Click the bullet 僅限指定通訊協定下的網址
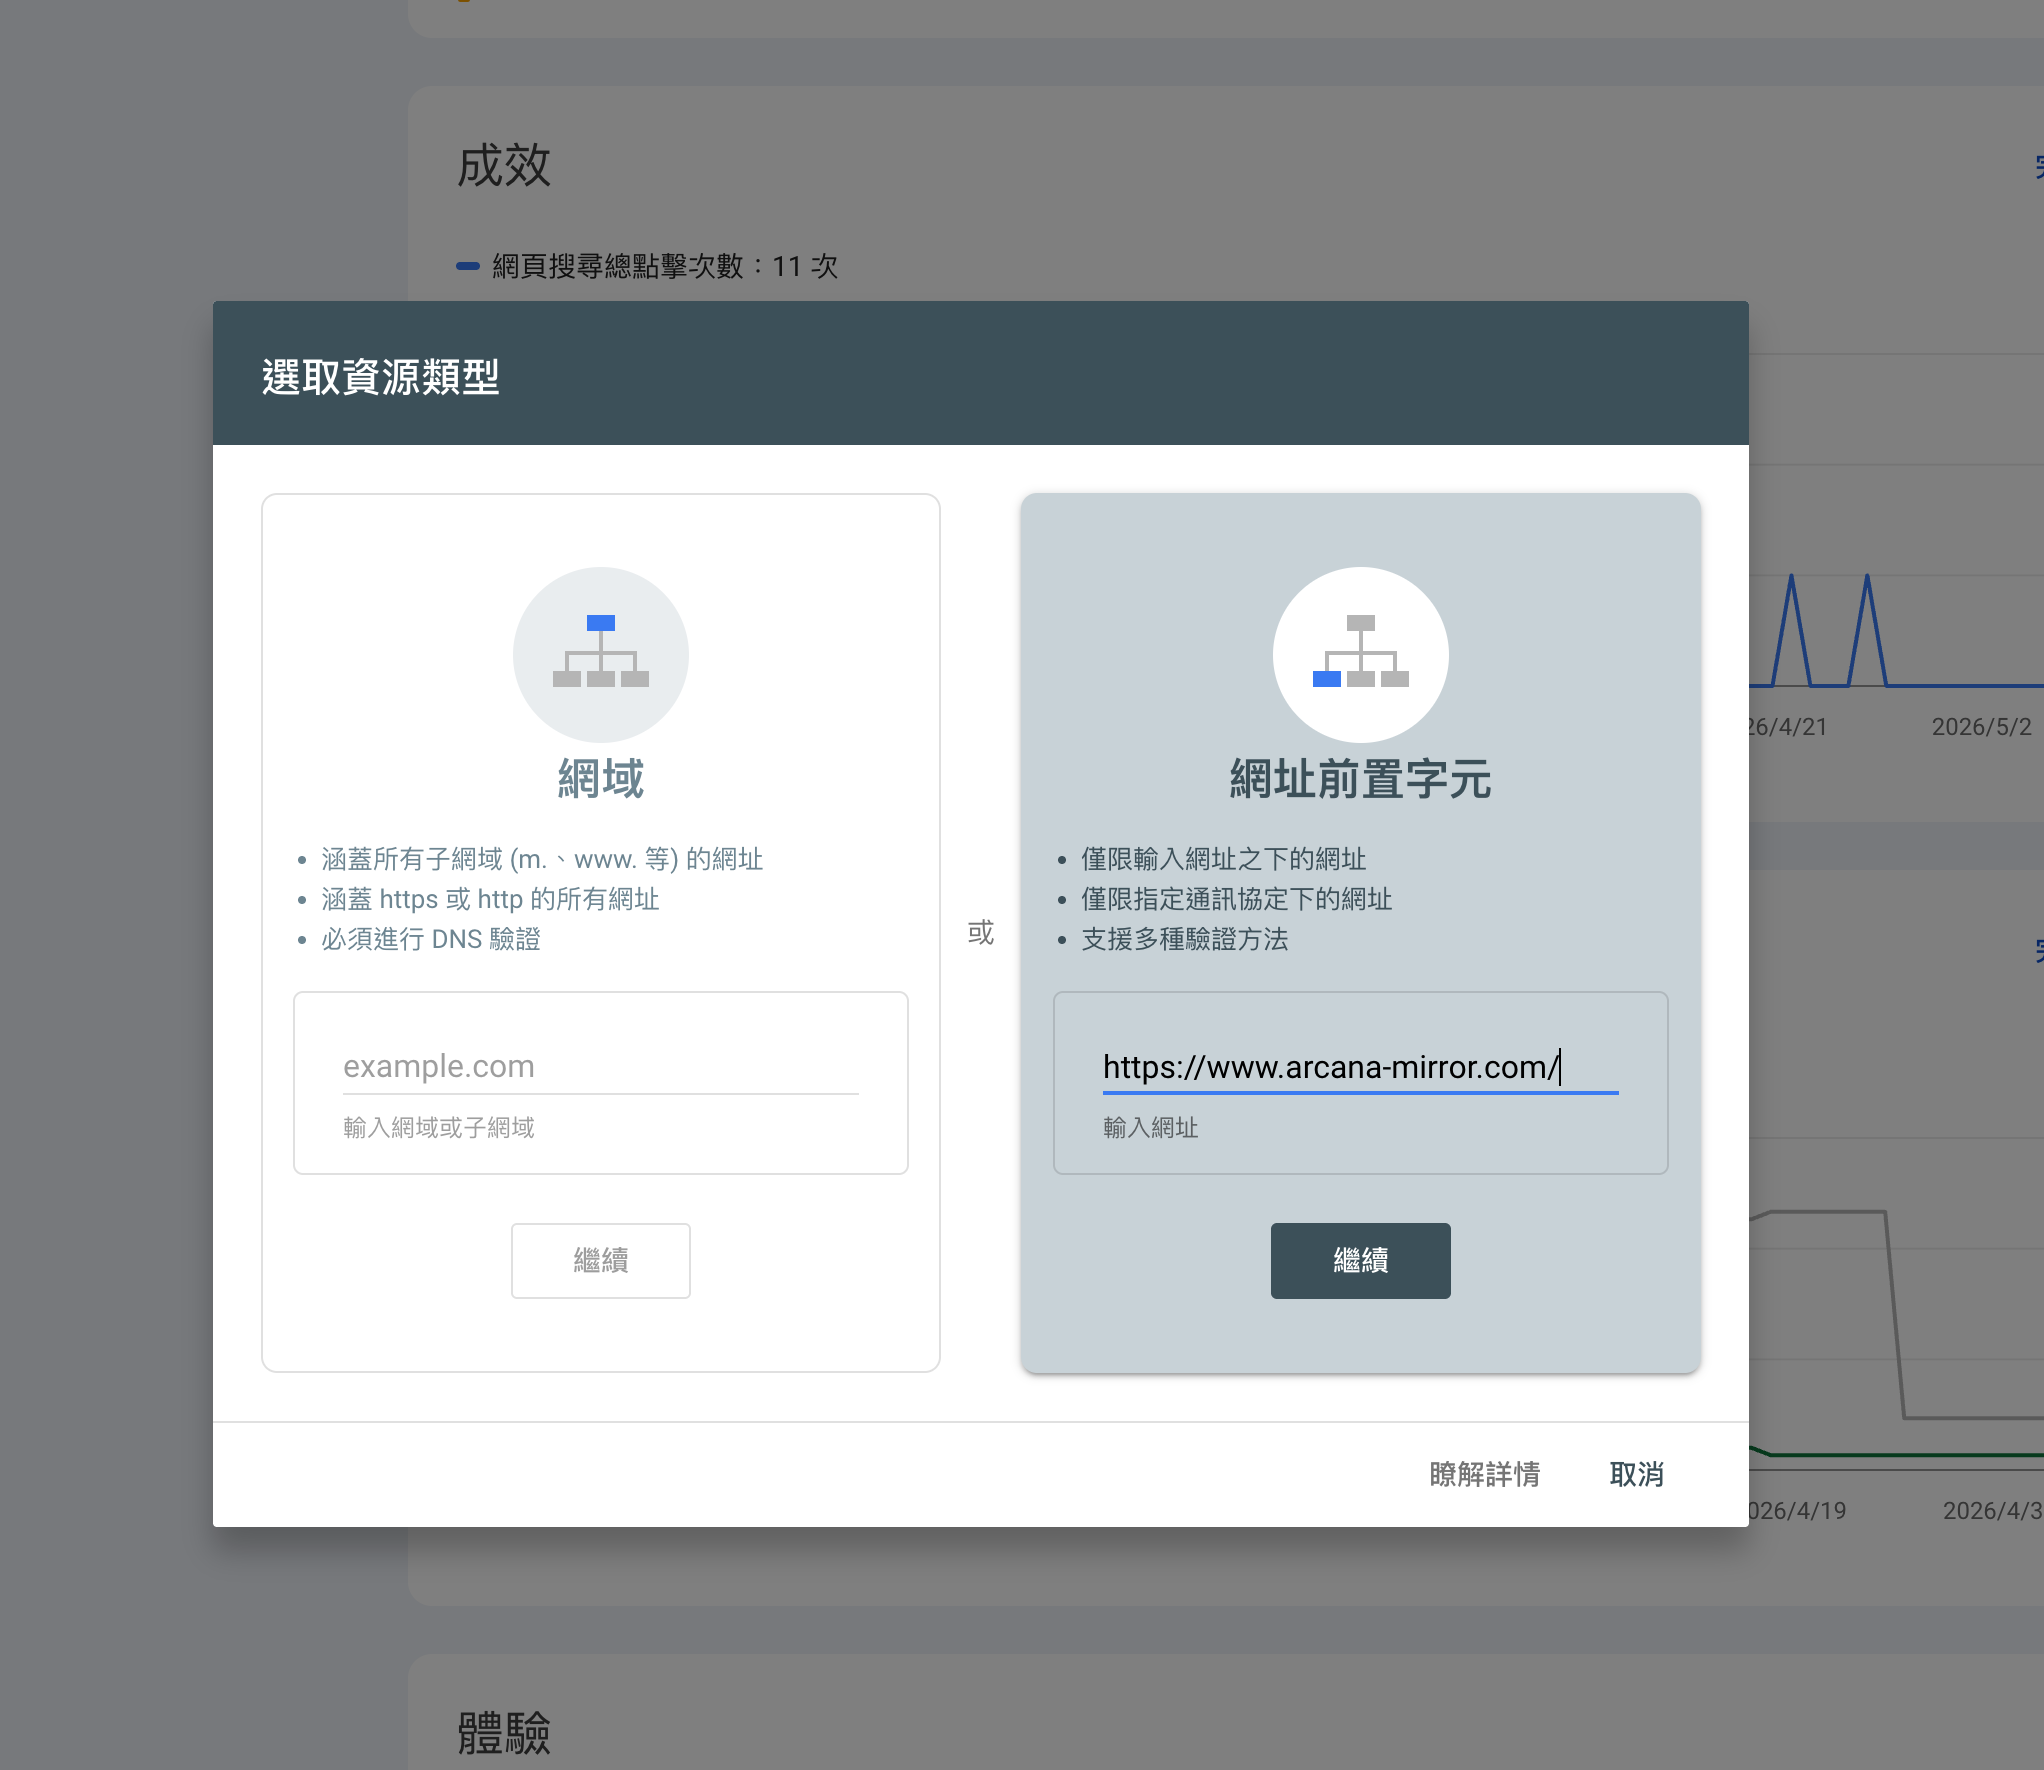This screenshot has height=1770, width=2044. click(1236, 899)
